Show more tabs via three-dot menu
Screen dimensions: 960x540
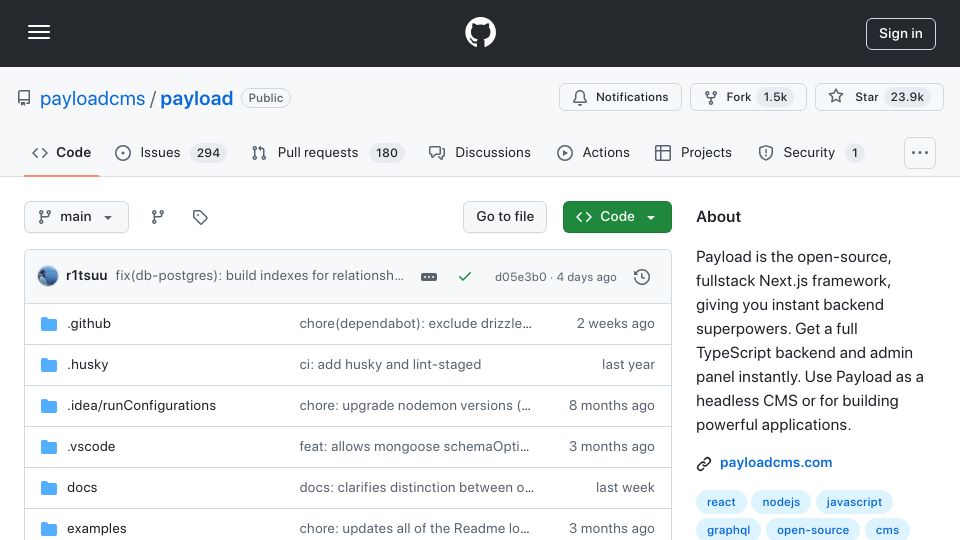coord(920,152)
